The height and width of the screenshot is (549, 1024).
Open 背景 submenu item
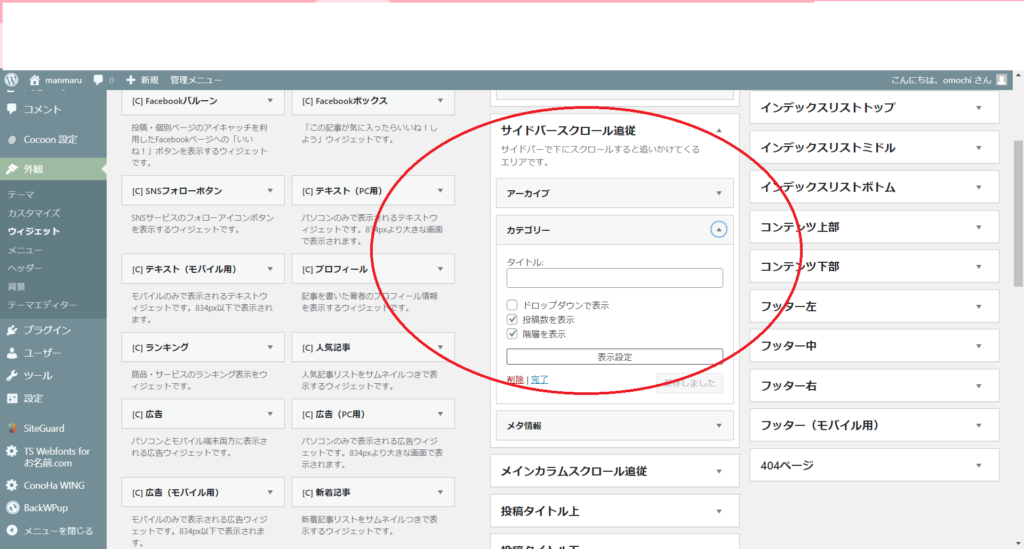pyautogui.click(x=16, y=287)
